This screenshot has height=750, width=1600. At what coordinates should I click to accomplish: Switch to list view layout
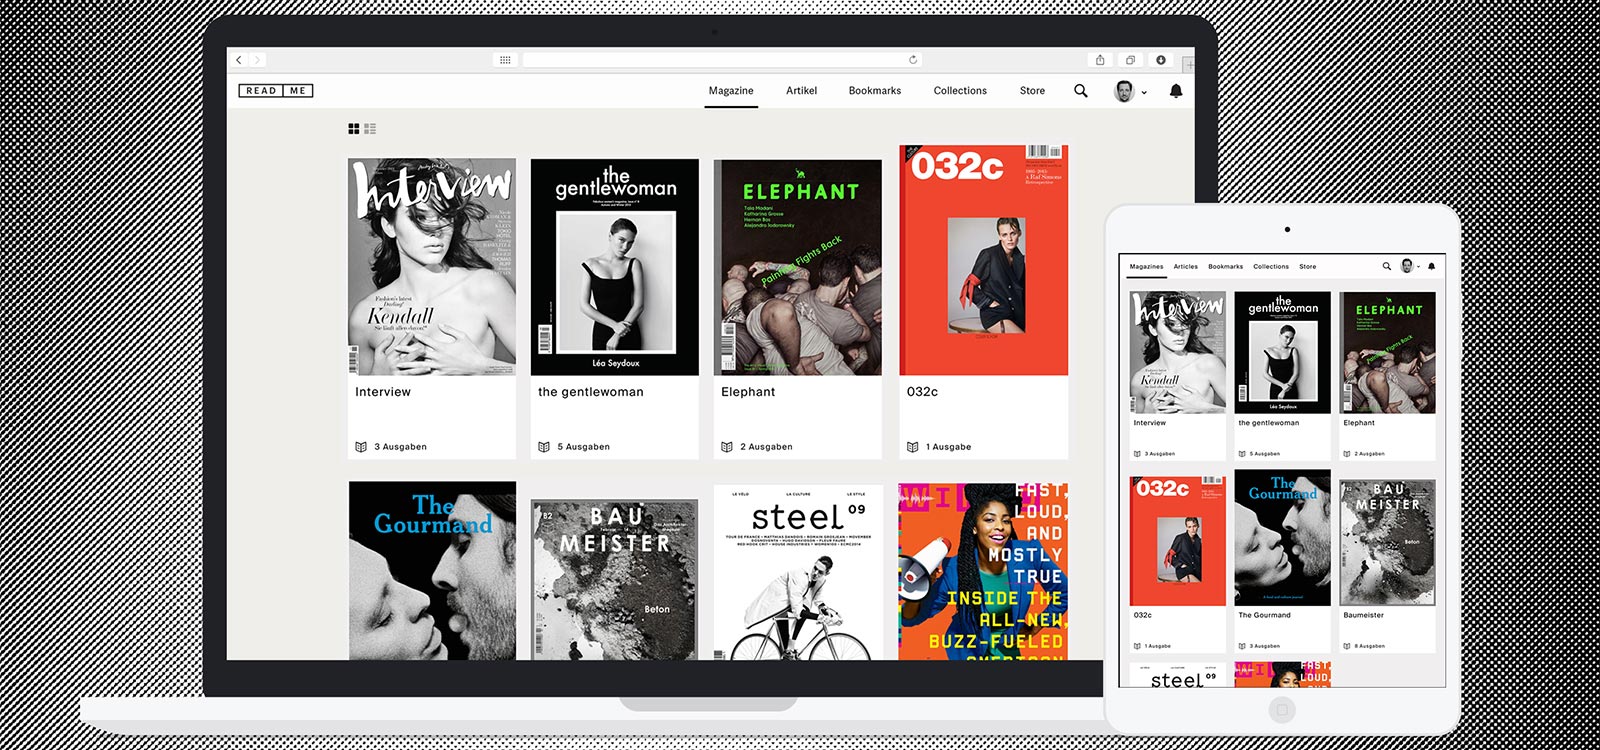370,129
